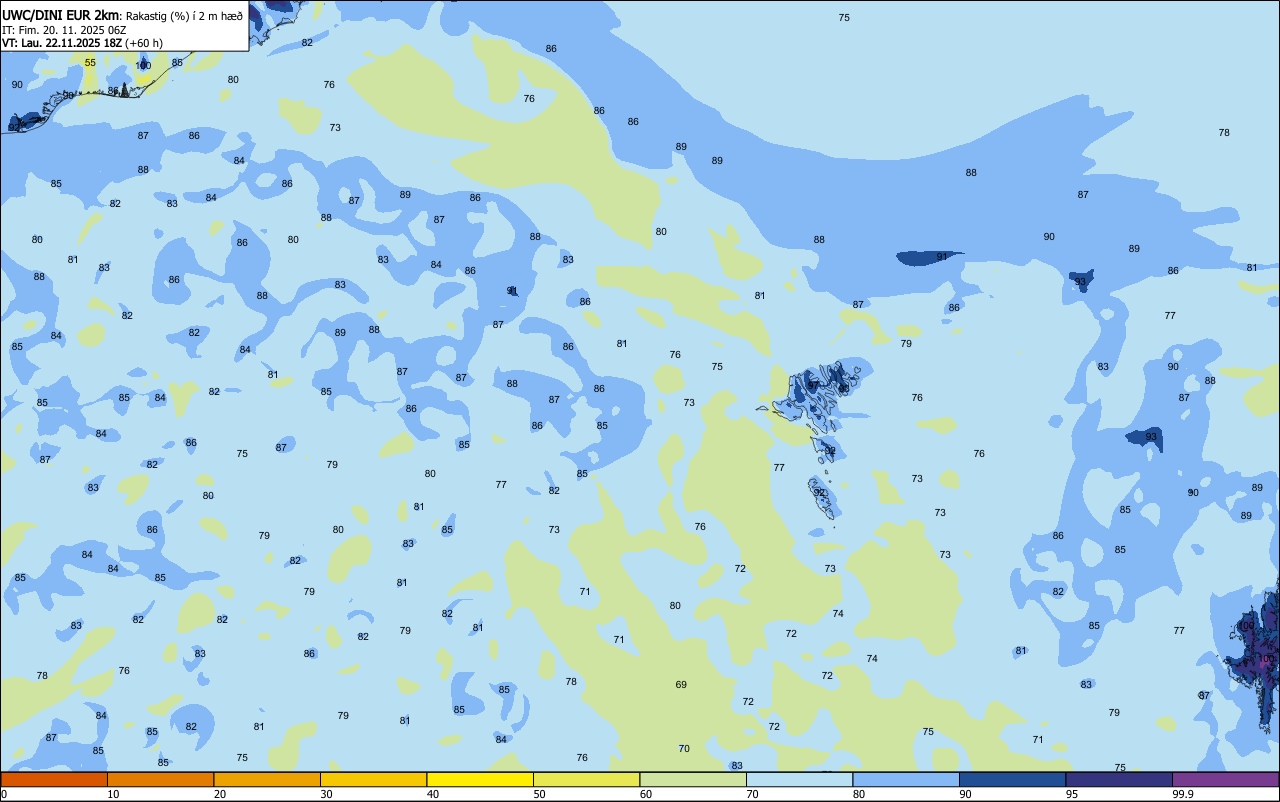This screenshot has width=1280, height=802.
Task: Click the legend tick label "50"
Action: click(539, 794)
